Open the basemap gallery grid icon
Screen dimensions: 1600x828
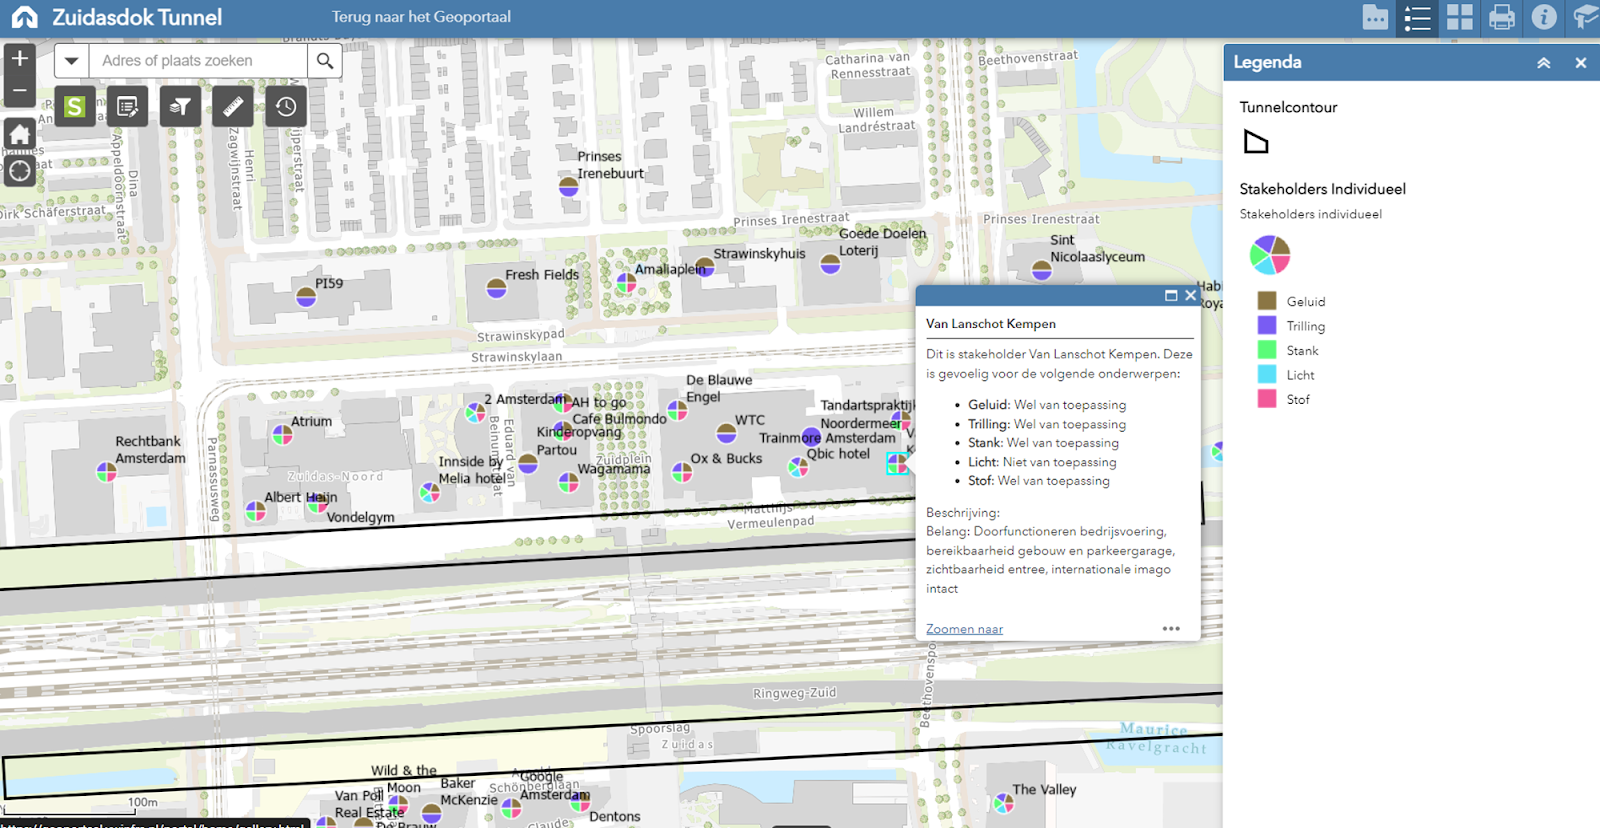[1459, 17]
